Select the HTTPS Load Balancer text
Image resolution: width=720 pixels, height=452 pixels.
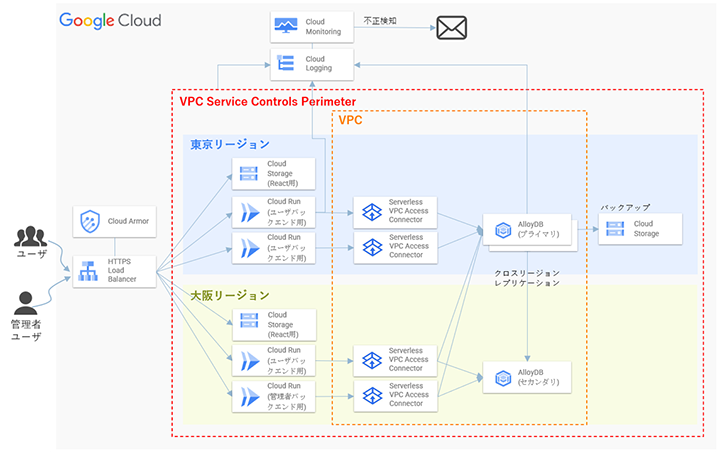[122, 270]
